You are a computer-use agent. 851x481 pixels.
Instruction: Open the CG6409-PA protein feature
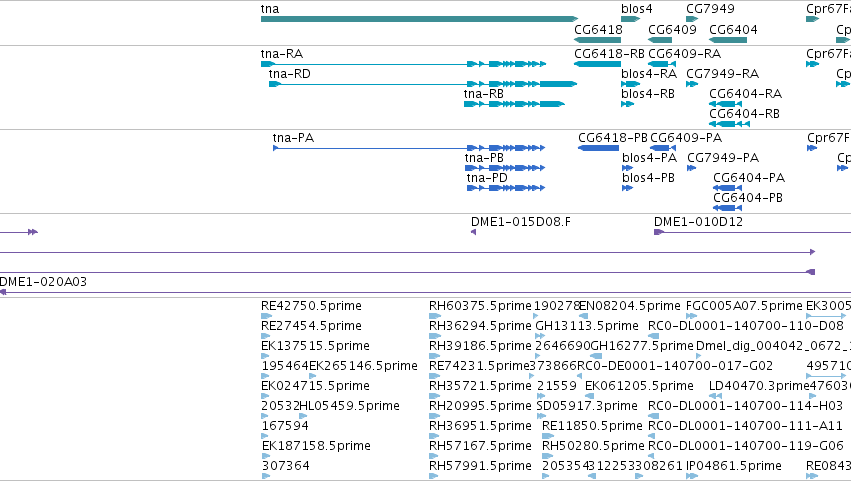(686, 138)
